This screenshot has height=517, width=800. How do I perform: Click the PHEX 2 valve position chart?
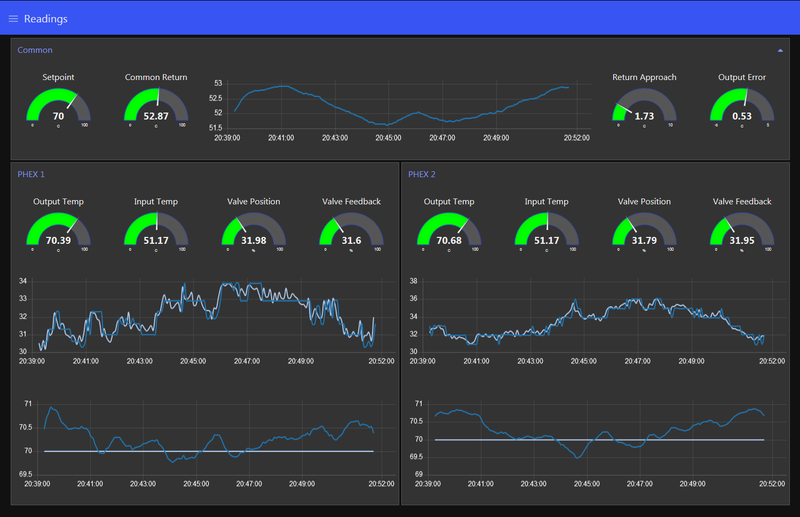(x=596, y=321)
